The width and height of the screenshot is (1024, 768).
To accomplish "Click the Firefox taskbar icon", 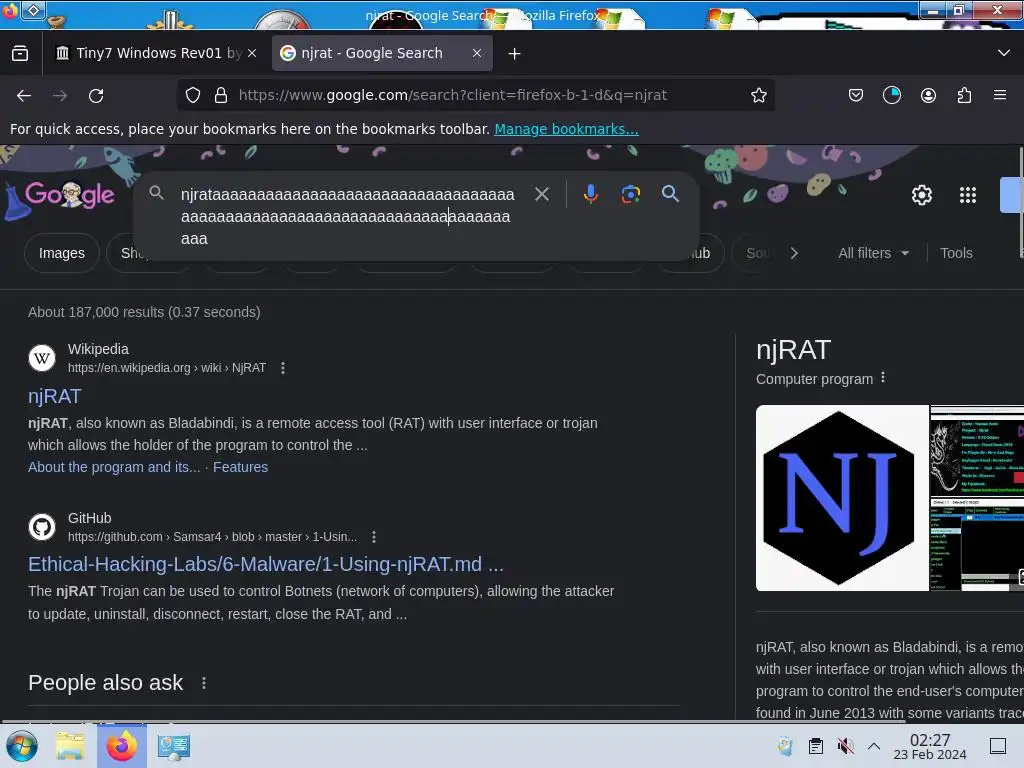I will pos(121,746).
